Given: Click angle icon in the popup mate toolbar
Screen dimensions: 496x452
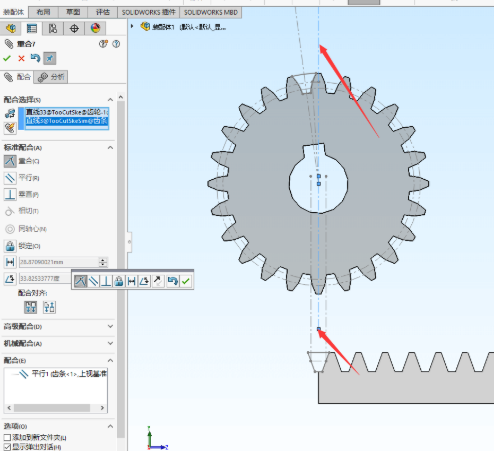Looking at the screenshot, I should tap(144, 281).
